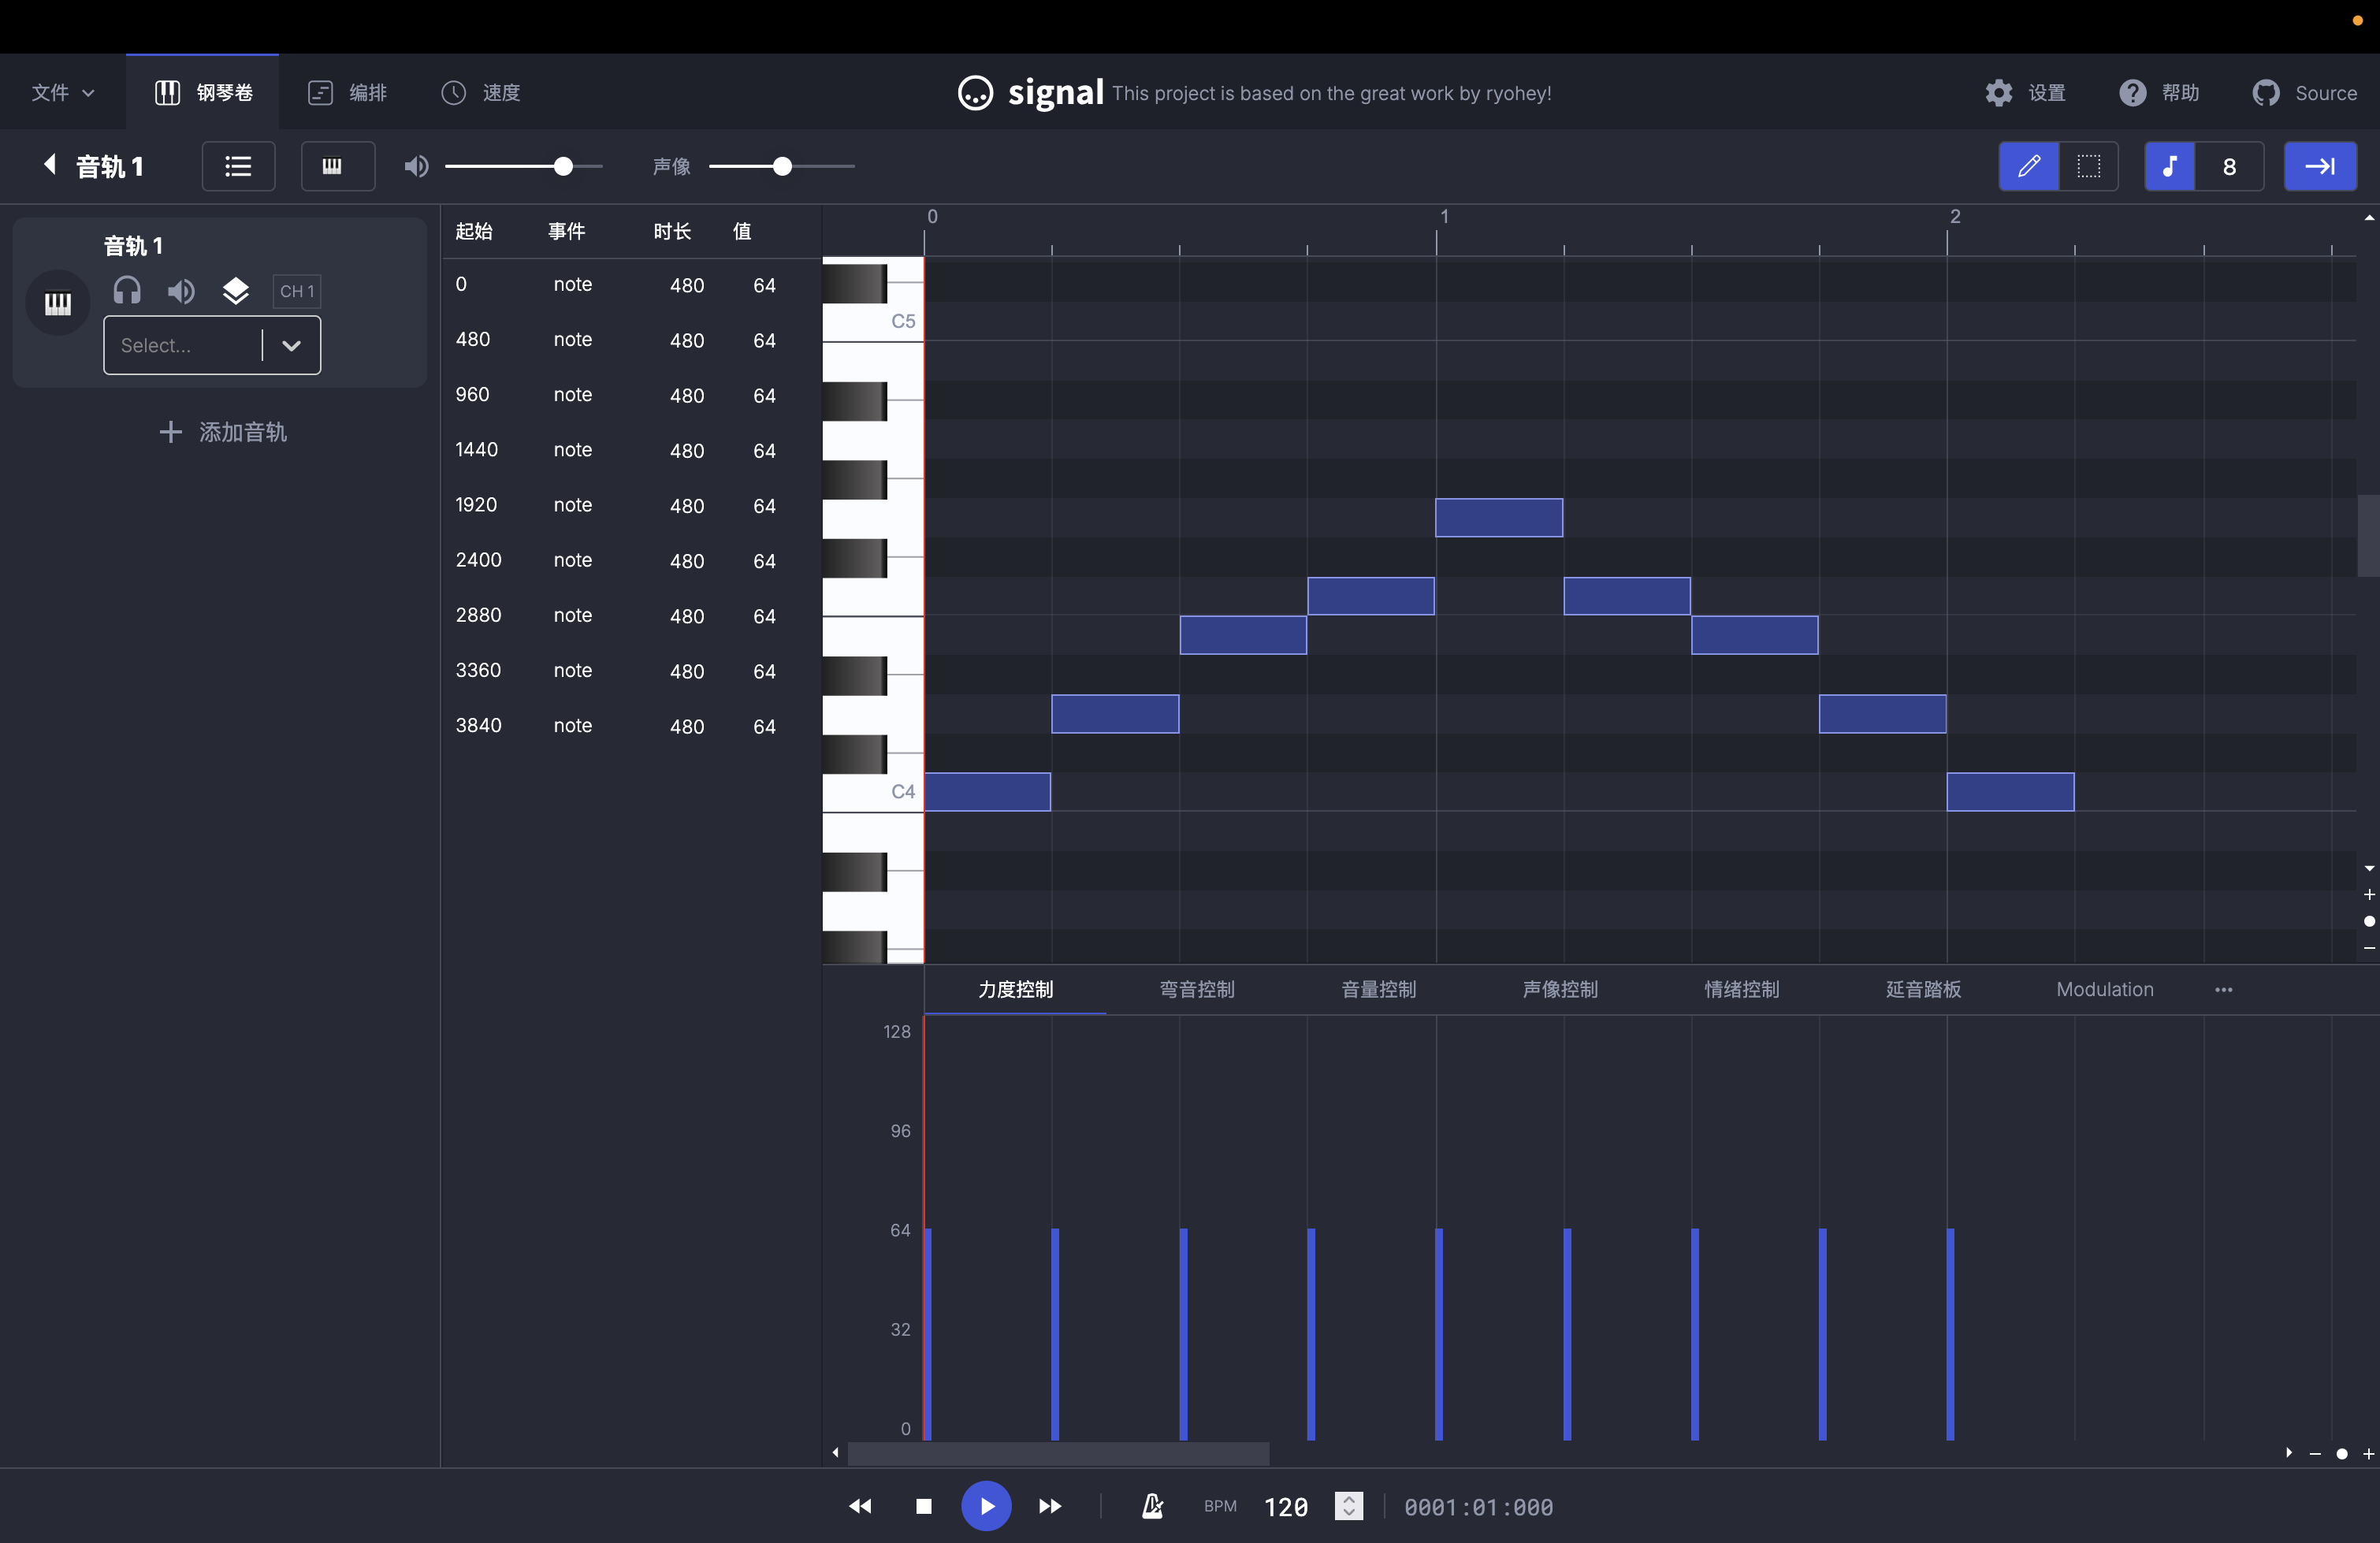Screen dimensions: 2380x1543
Task: Click the track volume slider handle
Action: tap(563, 166)
